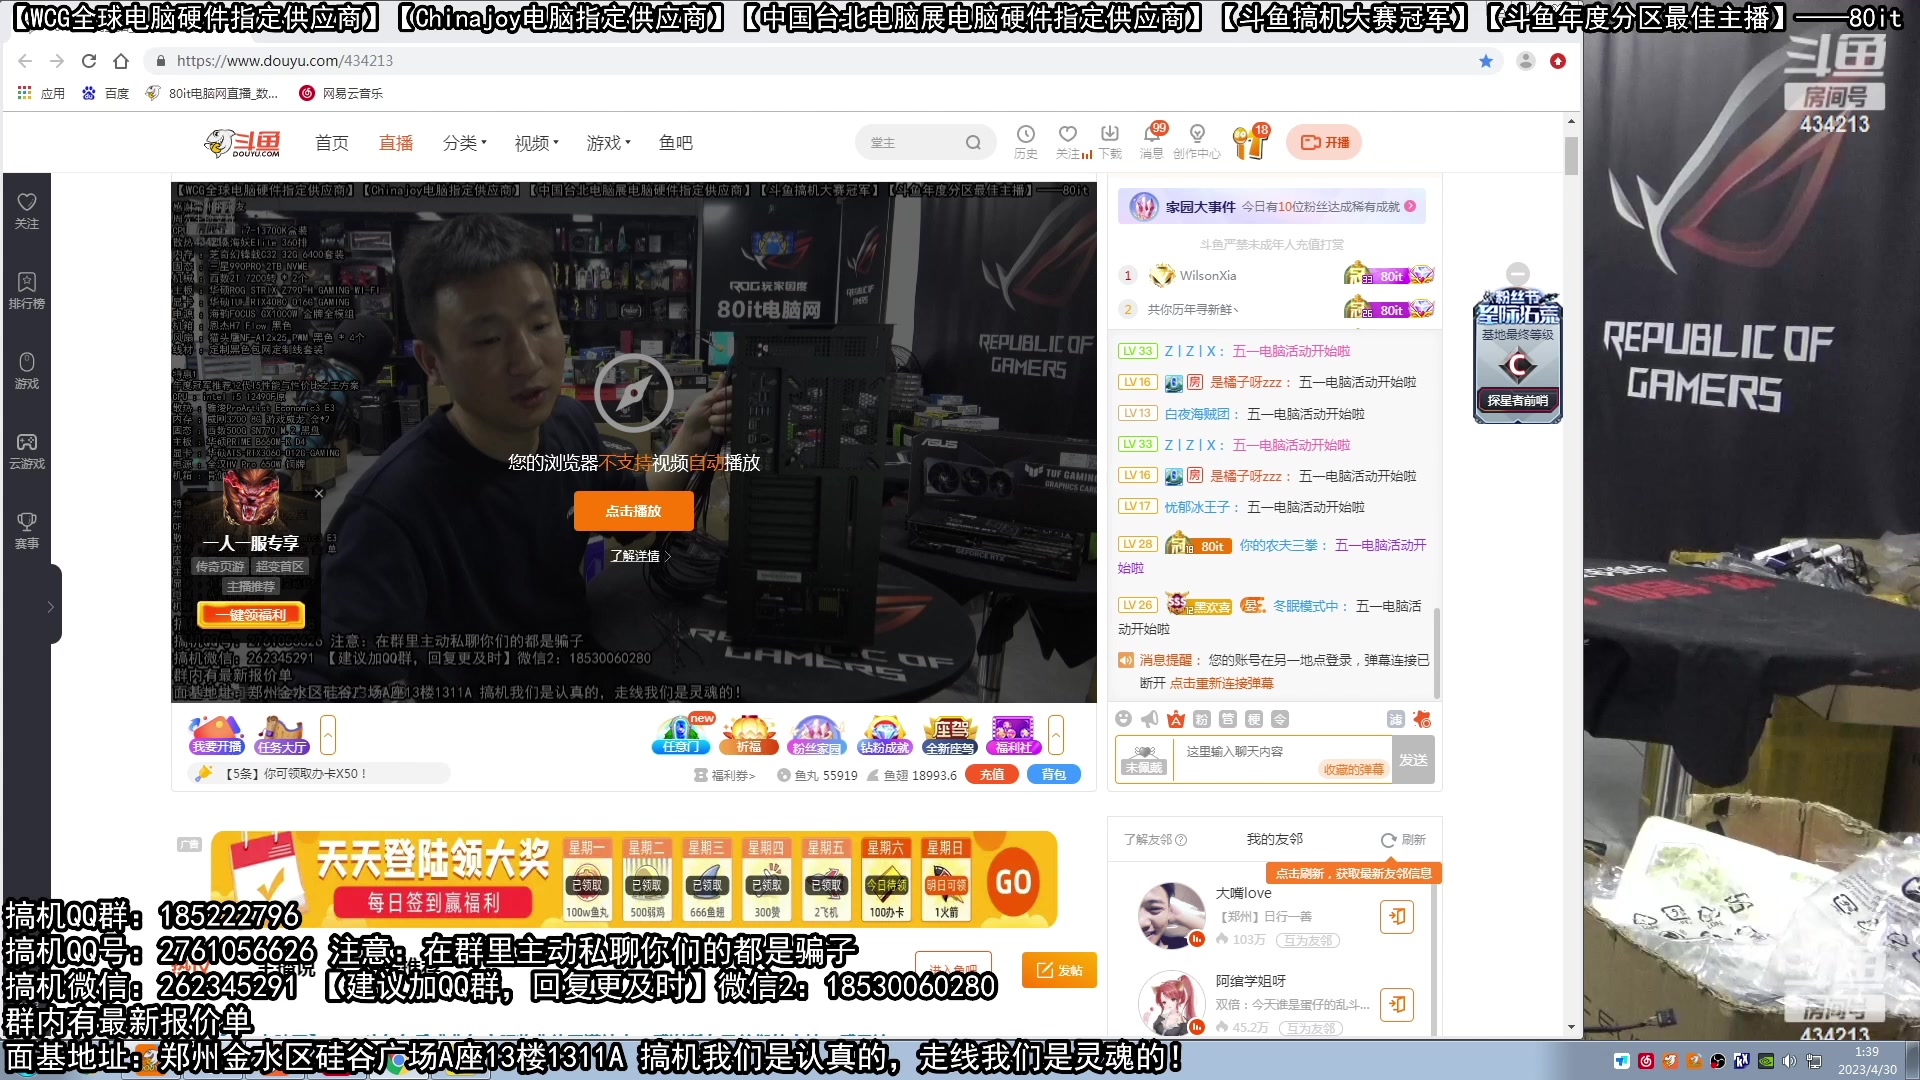Open 排行榜 in the left sidebar
Viewport: 1920px width, 1080px height.
[27, 291]
